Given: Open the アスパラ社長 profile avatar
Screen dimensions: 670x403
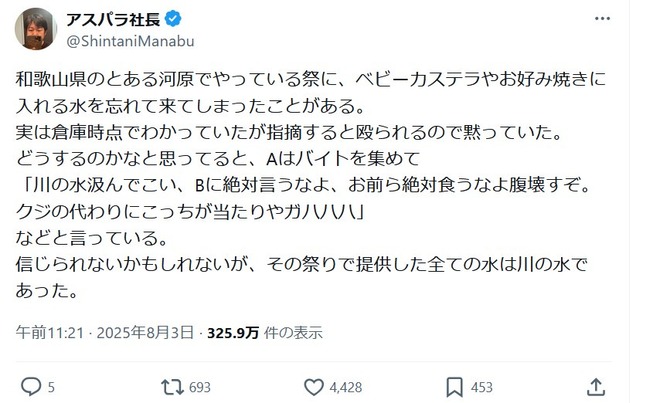Looking at the screenshot, I should 36,29.
